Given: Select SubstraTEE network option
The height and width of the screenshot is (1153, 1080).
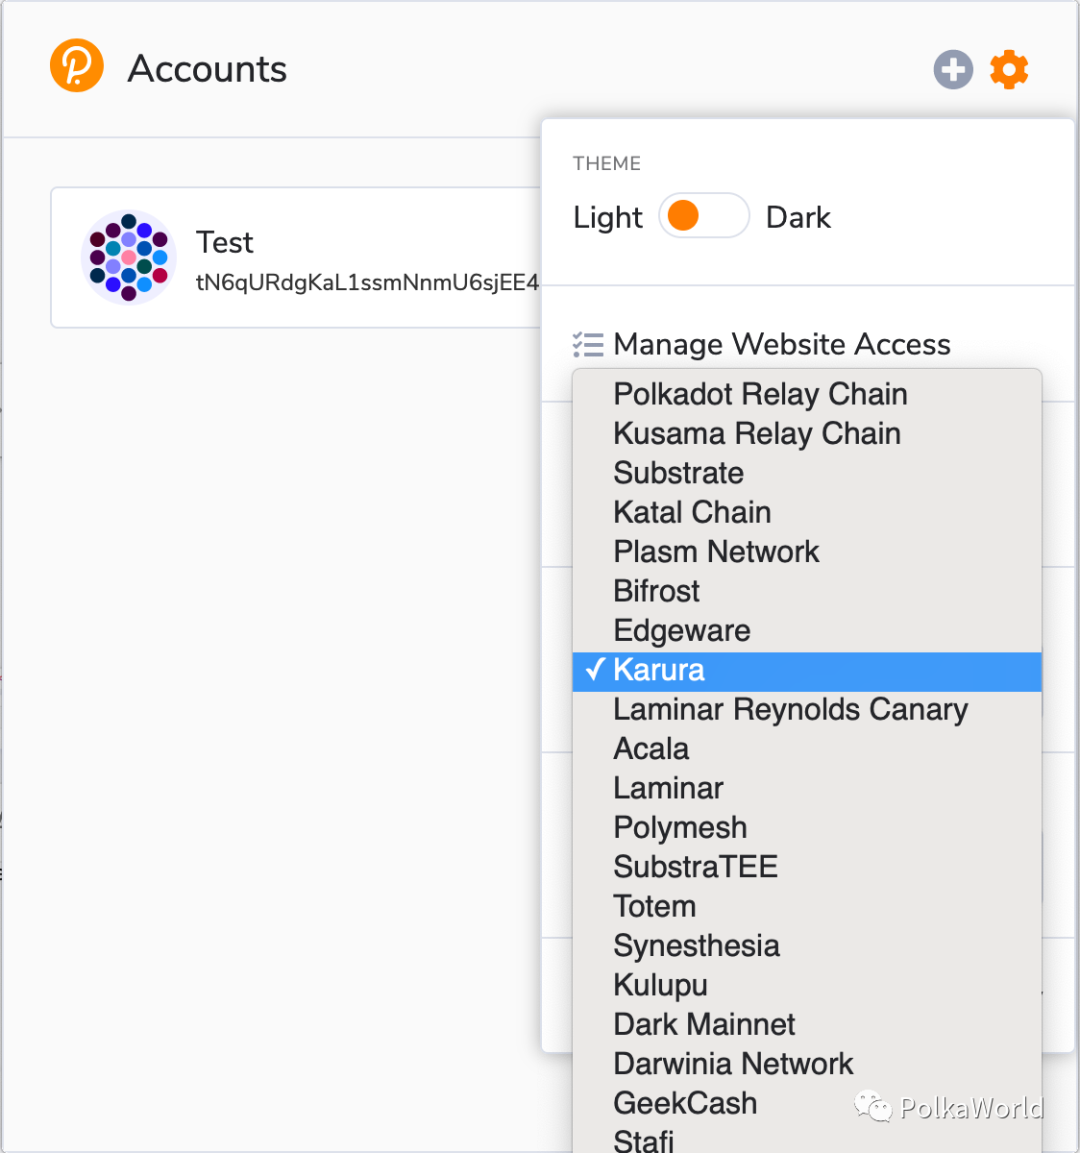Looking at the screenshot, I should click(x=807, y=867).
